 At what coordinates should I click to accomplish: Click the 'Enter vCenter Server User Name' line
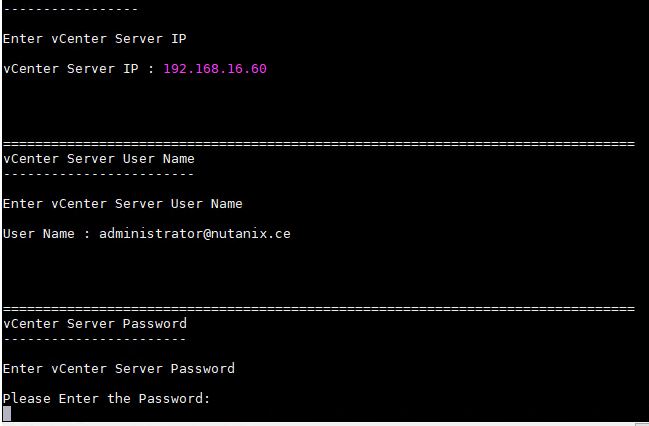point(123,204)
